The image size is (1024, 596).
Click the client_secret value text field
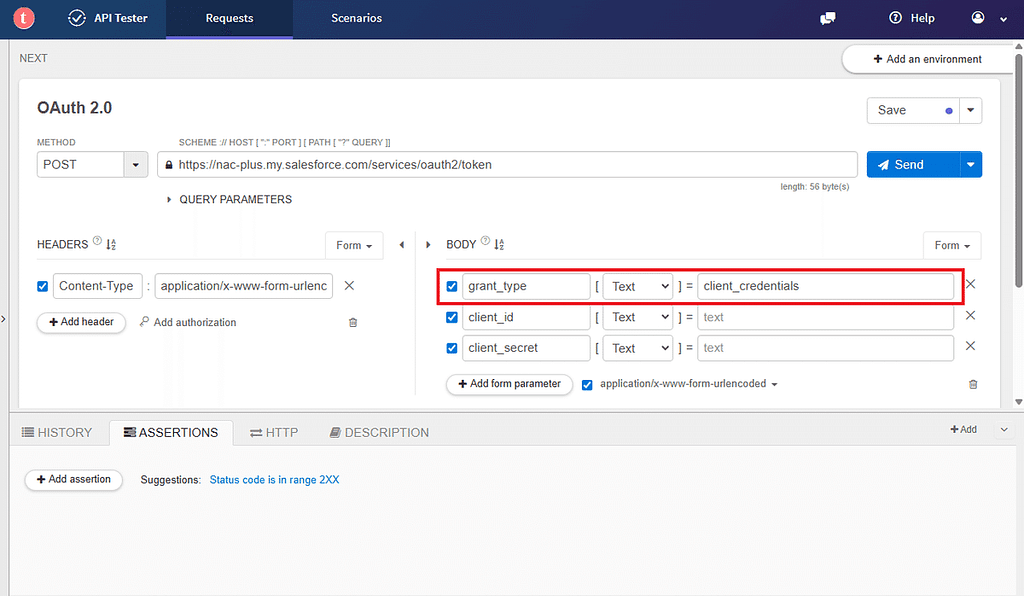825,348
